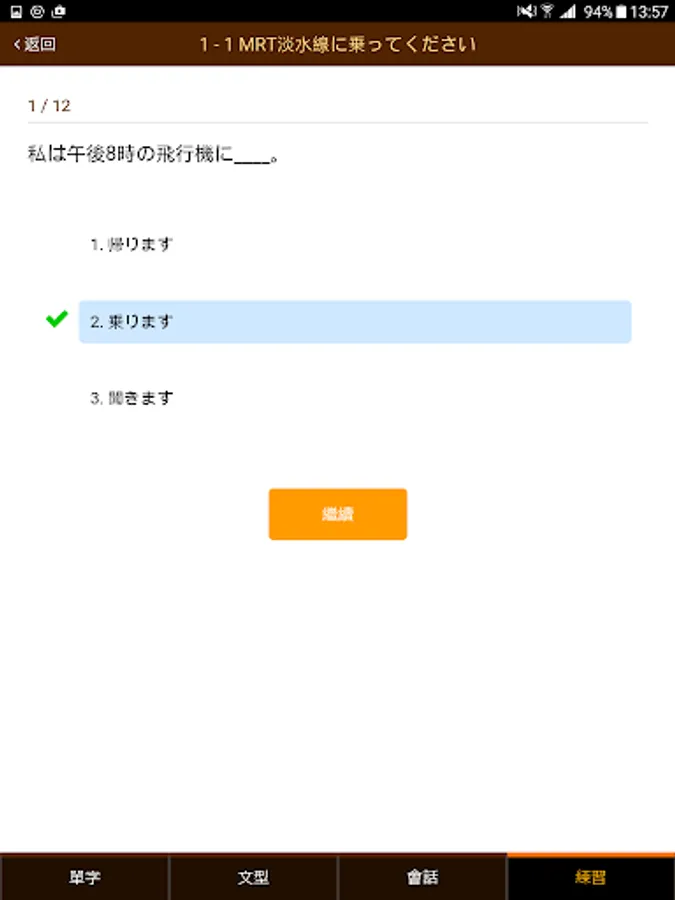Image resolution: width=675 pixels, height=900 pixels.
Task: Tap the muted vibrate status icon
Action: click(525, 11)
